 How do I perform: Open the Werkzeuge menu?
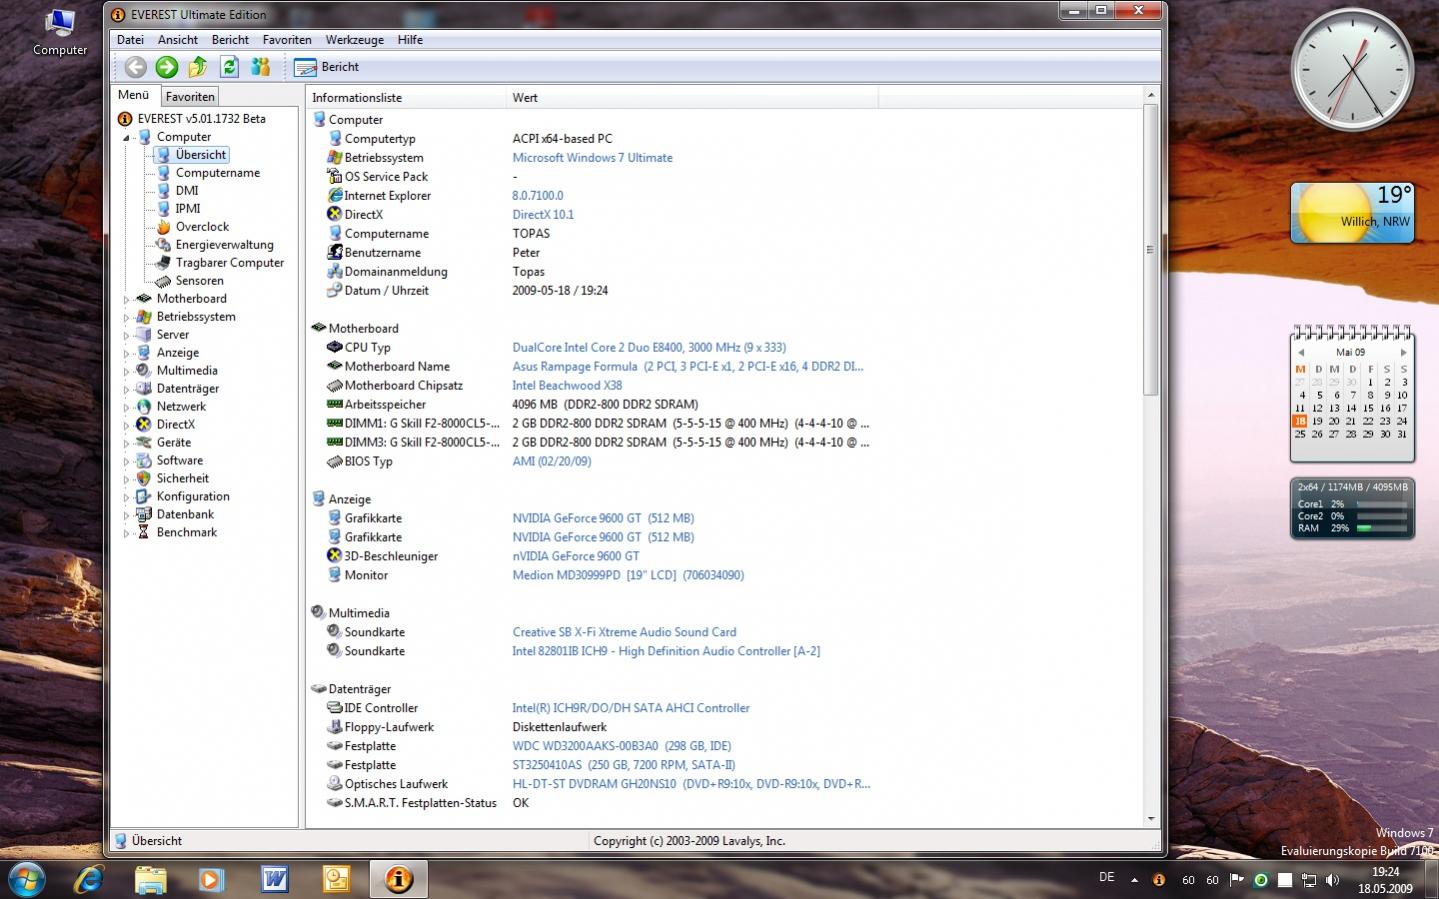click(x=354, y=40)
